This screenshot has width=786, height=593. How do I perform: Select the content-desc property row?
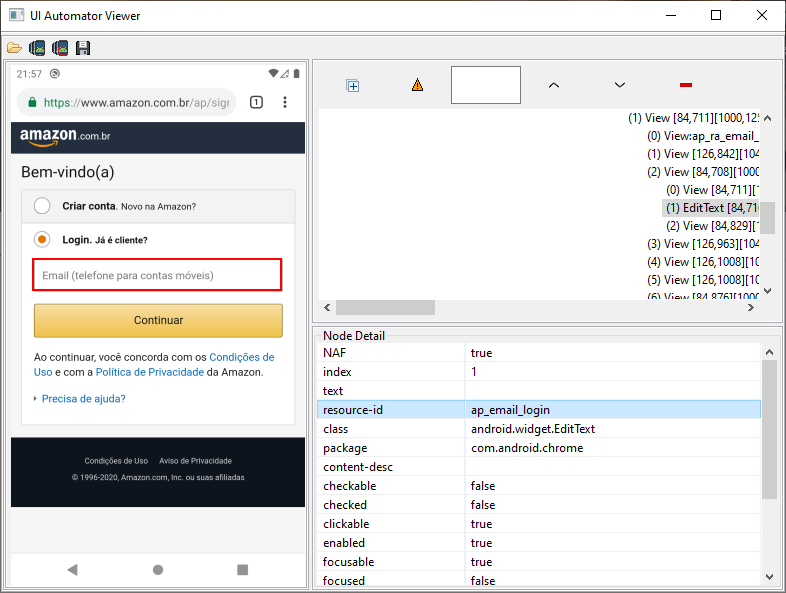click(x=539, y=467)
